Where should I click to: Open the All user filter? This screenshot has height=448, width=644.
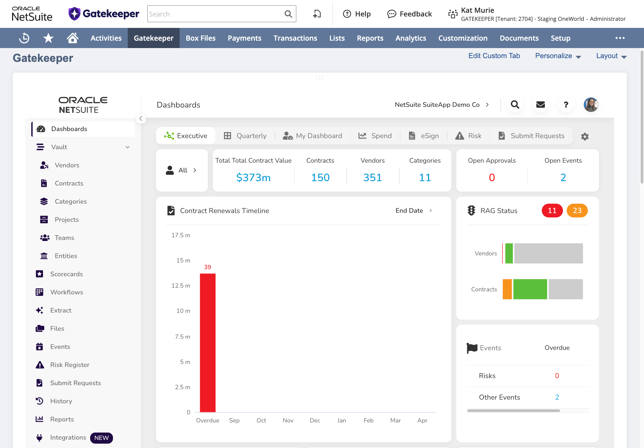click(182, 170)
